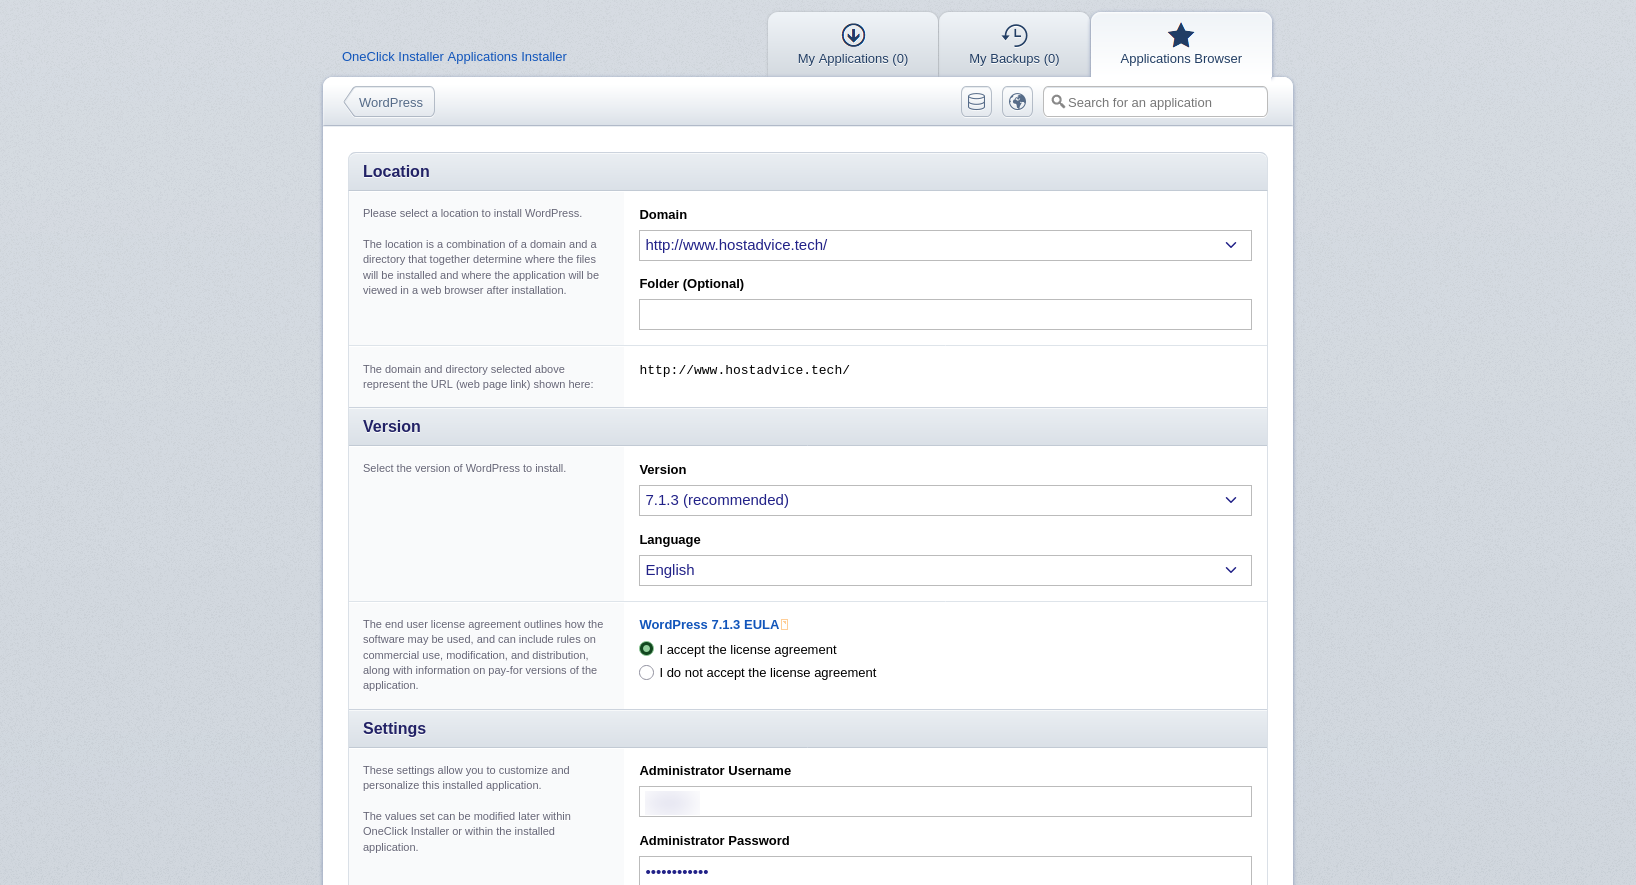
Task: Click 'Select the version of WordPress to install.' text
Action: coord(464,468)
